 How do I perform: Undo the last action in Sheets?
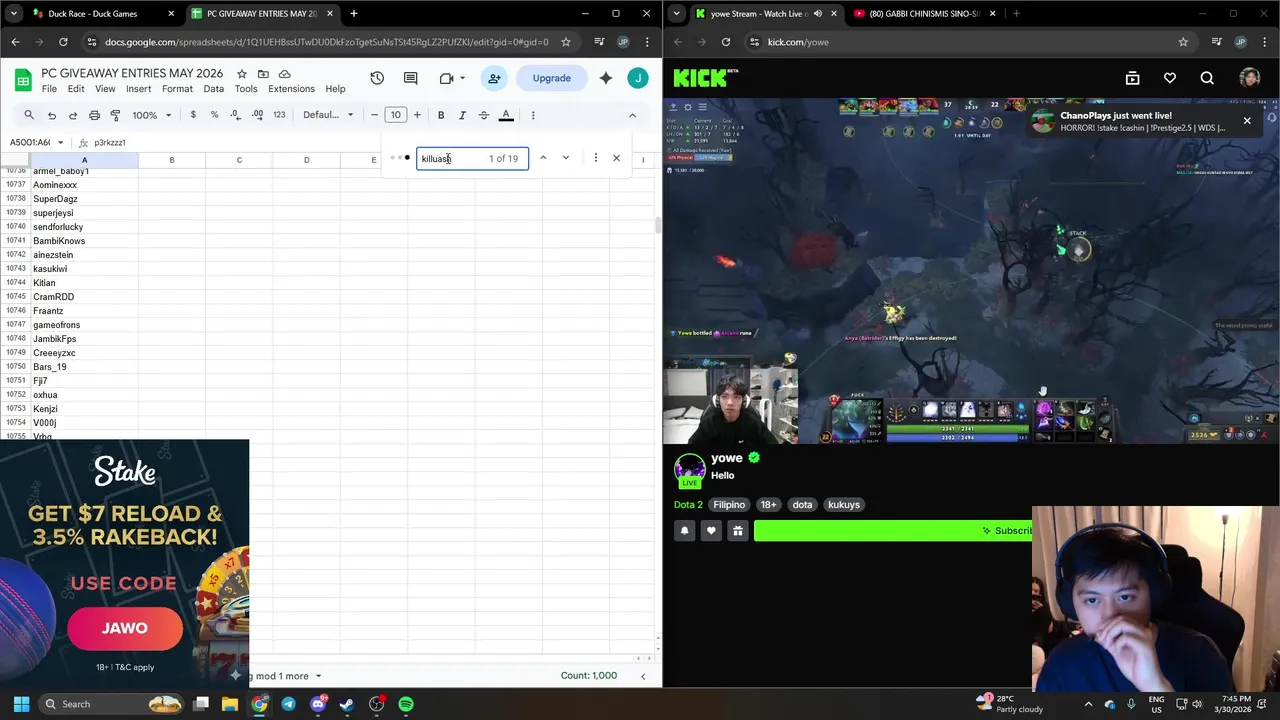(x=52, y=115)
